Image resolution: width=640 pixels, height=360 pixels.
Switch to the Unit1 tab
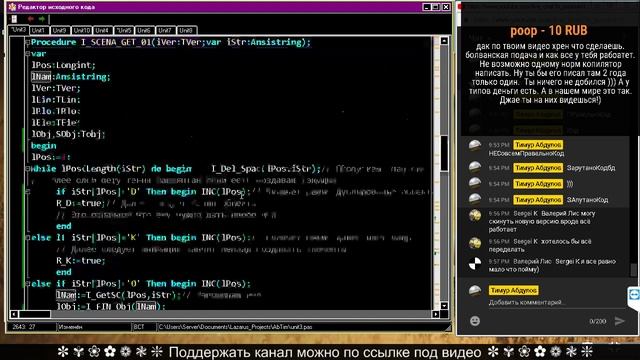click(39, 30)
